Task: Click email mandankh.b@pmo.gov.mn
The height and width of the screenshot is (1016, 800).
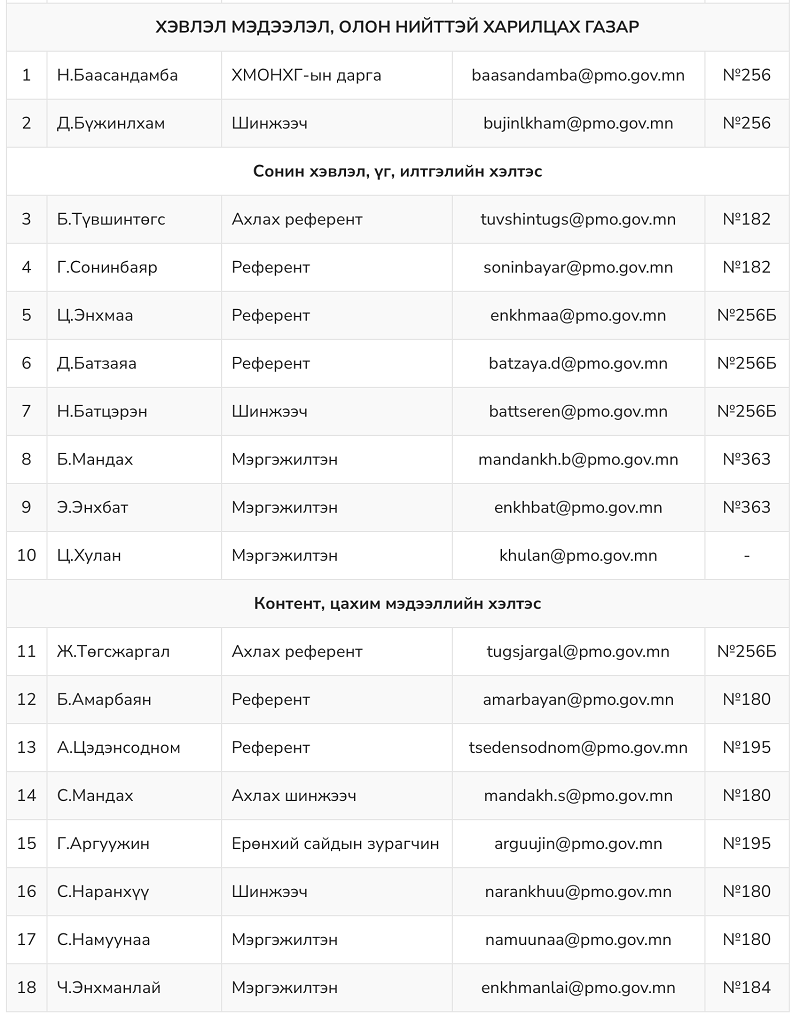Action: (x=578, y=459)
